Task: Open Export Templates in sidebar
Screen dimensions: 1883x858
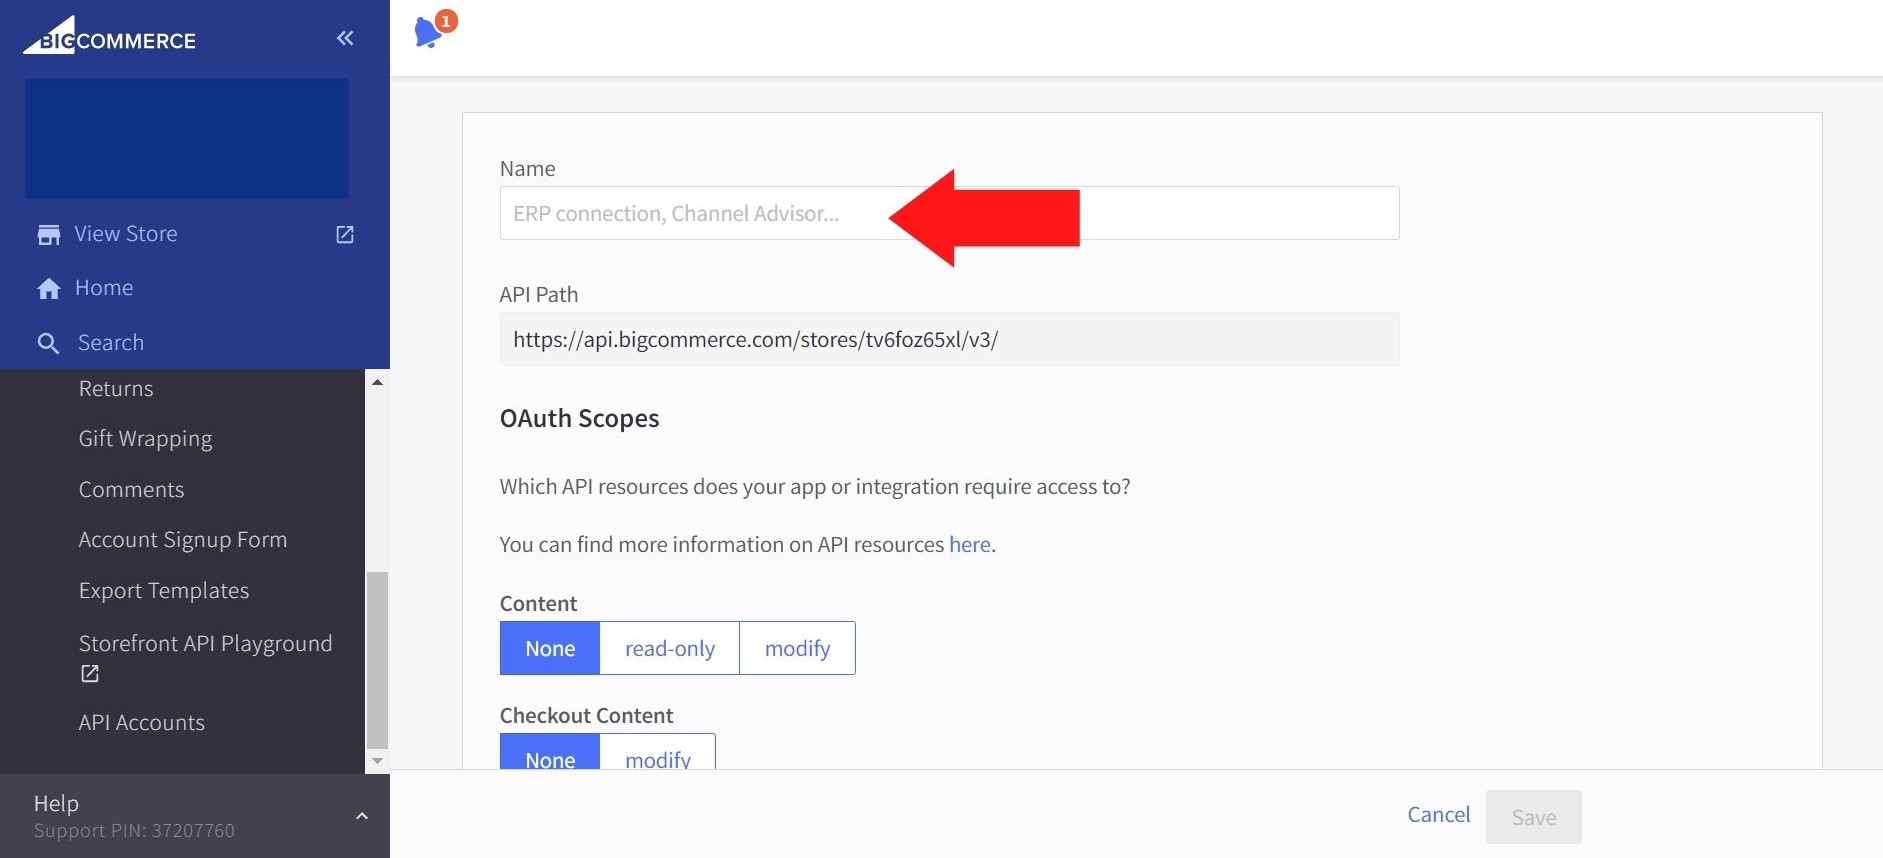Action: pos(164,591)
